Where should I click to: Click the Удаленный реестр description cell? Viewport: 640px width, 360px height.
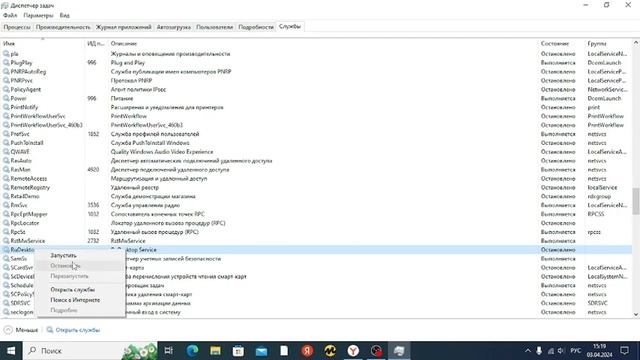135,187
